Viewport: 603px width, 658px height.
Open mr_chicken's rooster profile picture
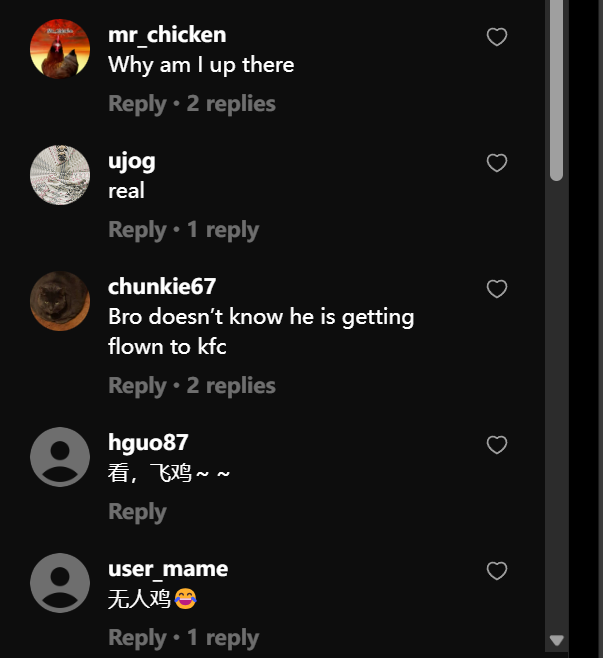click(x=60, y=49)
